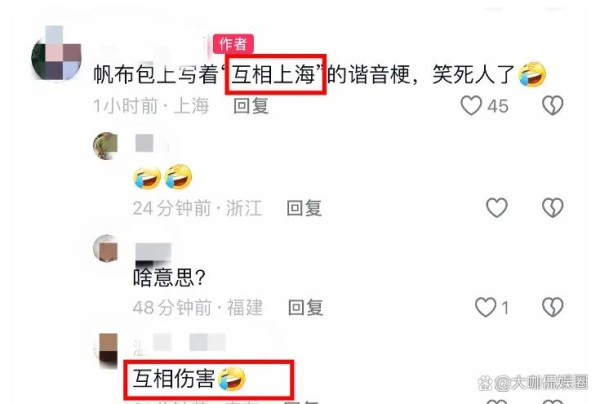The image size is (600, 404).
Task: Click the blurred username above 啥意思
Action: pos(153,253)
